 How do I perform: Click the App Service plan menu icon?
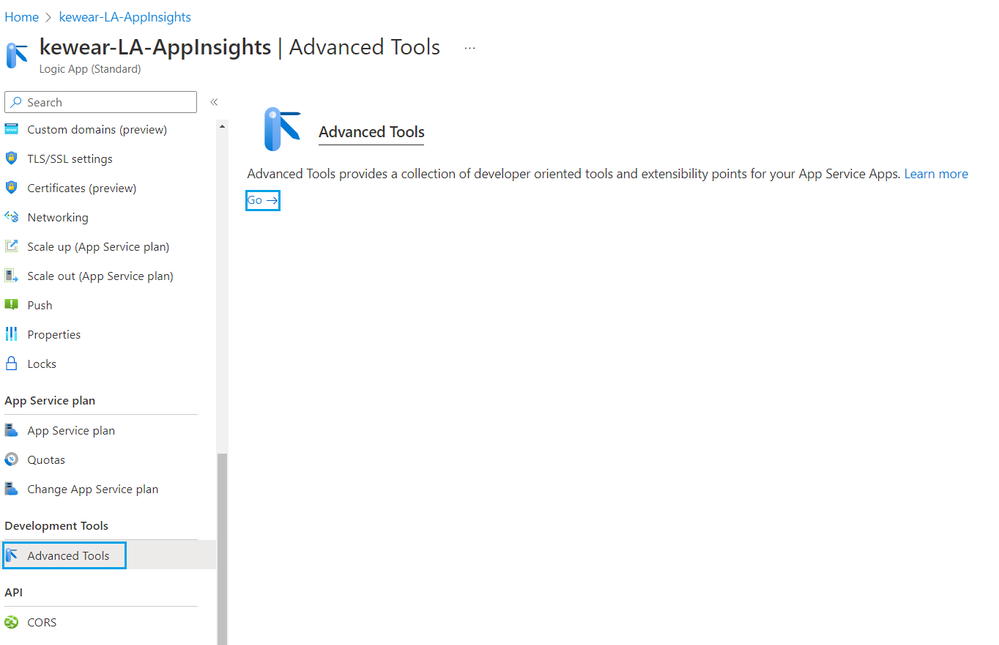[x=11, y=430]
